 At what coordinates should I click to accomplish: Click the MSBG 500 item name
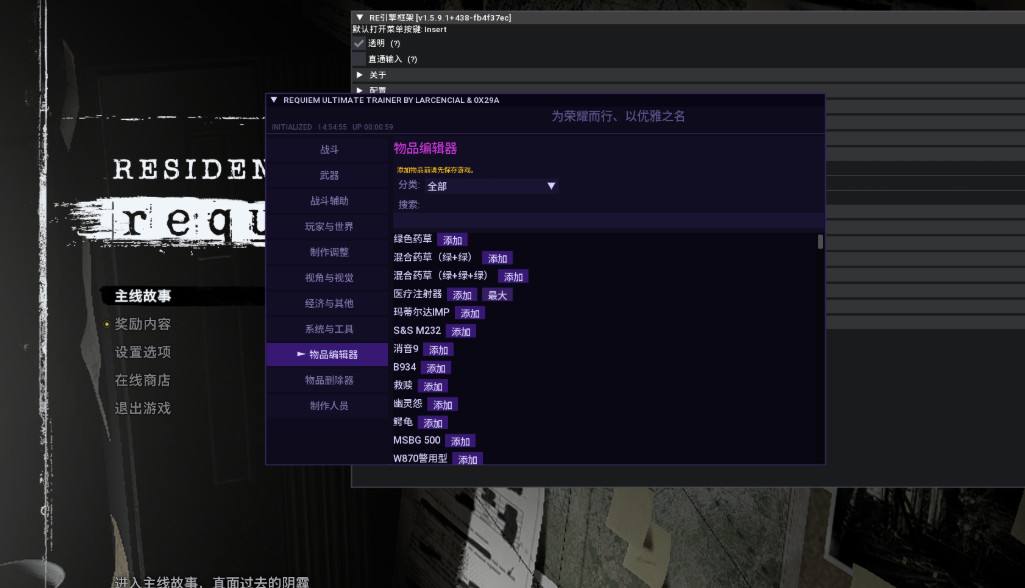click(x=416, y=441)
